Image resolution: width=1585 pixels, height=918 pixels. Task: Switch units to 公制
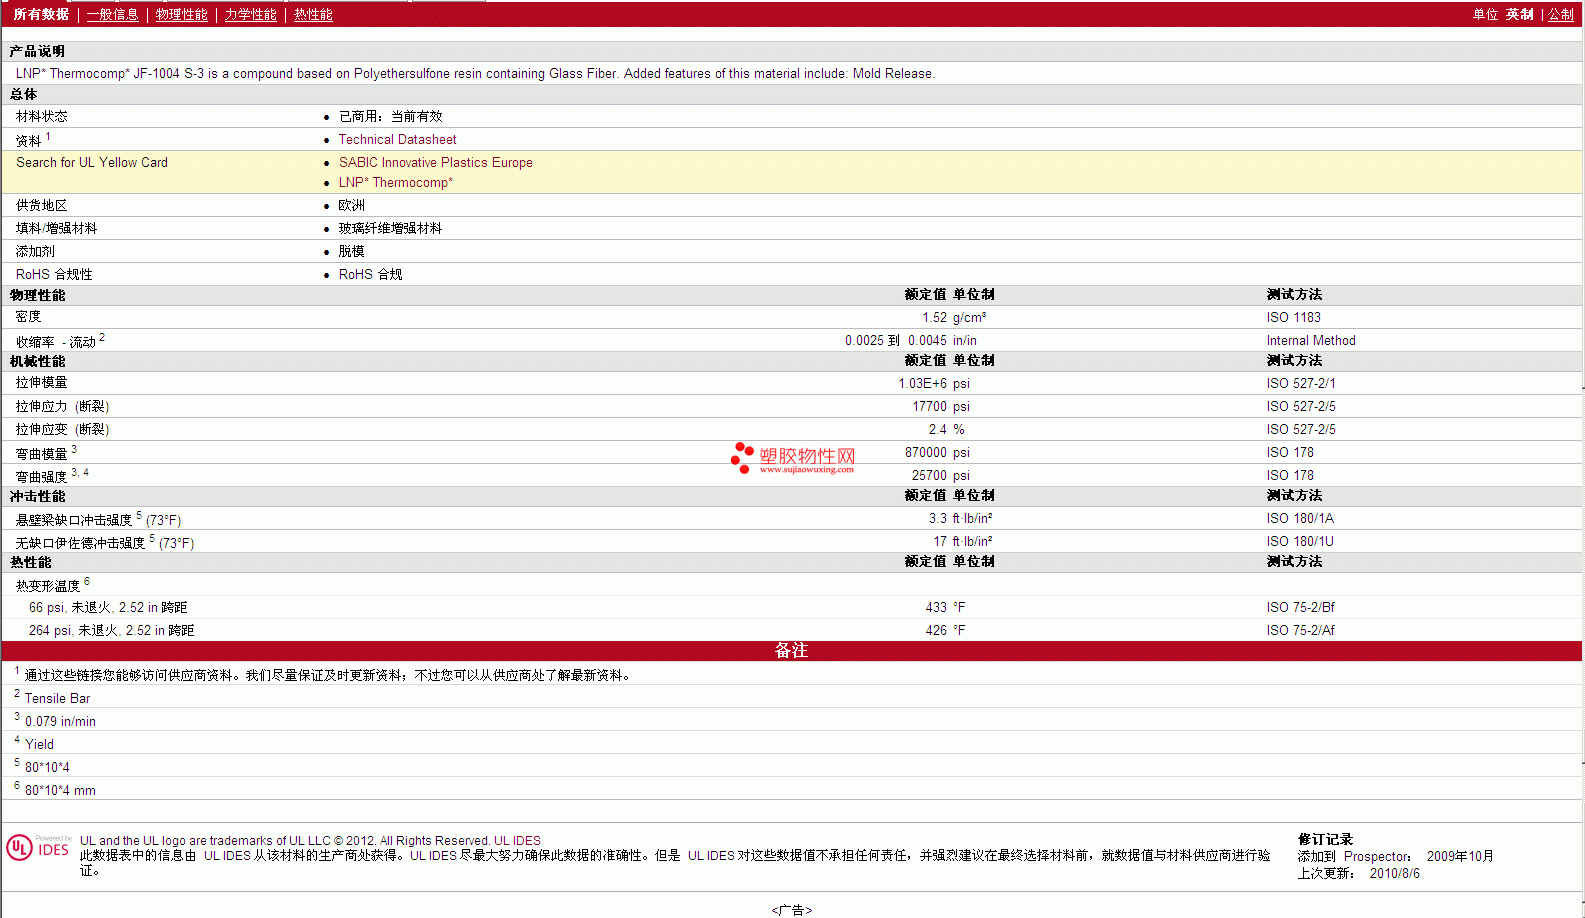[1561, 14]
